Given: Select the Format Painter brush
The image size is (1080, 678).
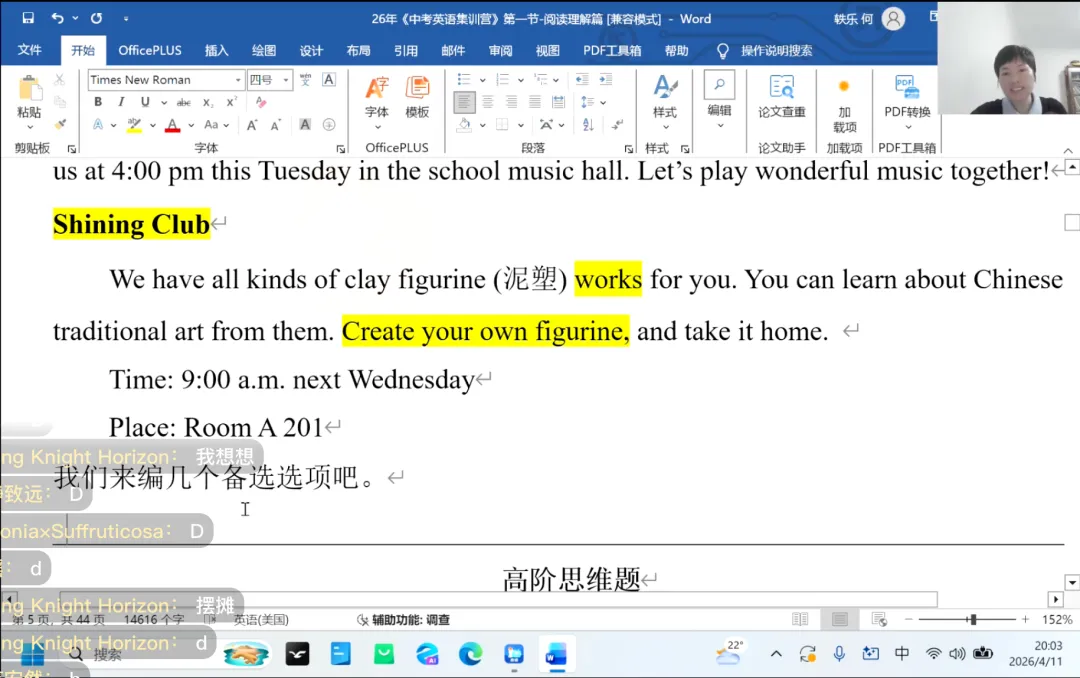Looking at the screenshot, I should [x=60, y=125].
